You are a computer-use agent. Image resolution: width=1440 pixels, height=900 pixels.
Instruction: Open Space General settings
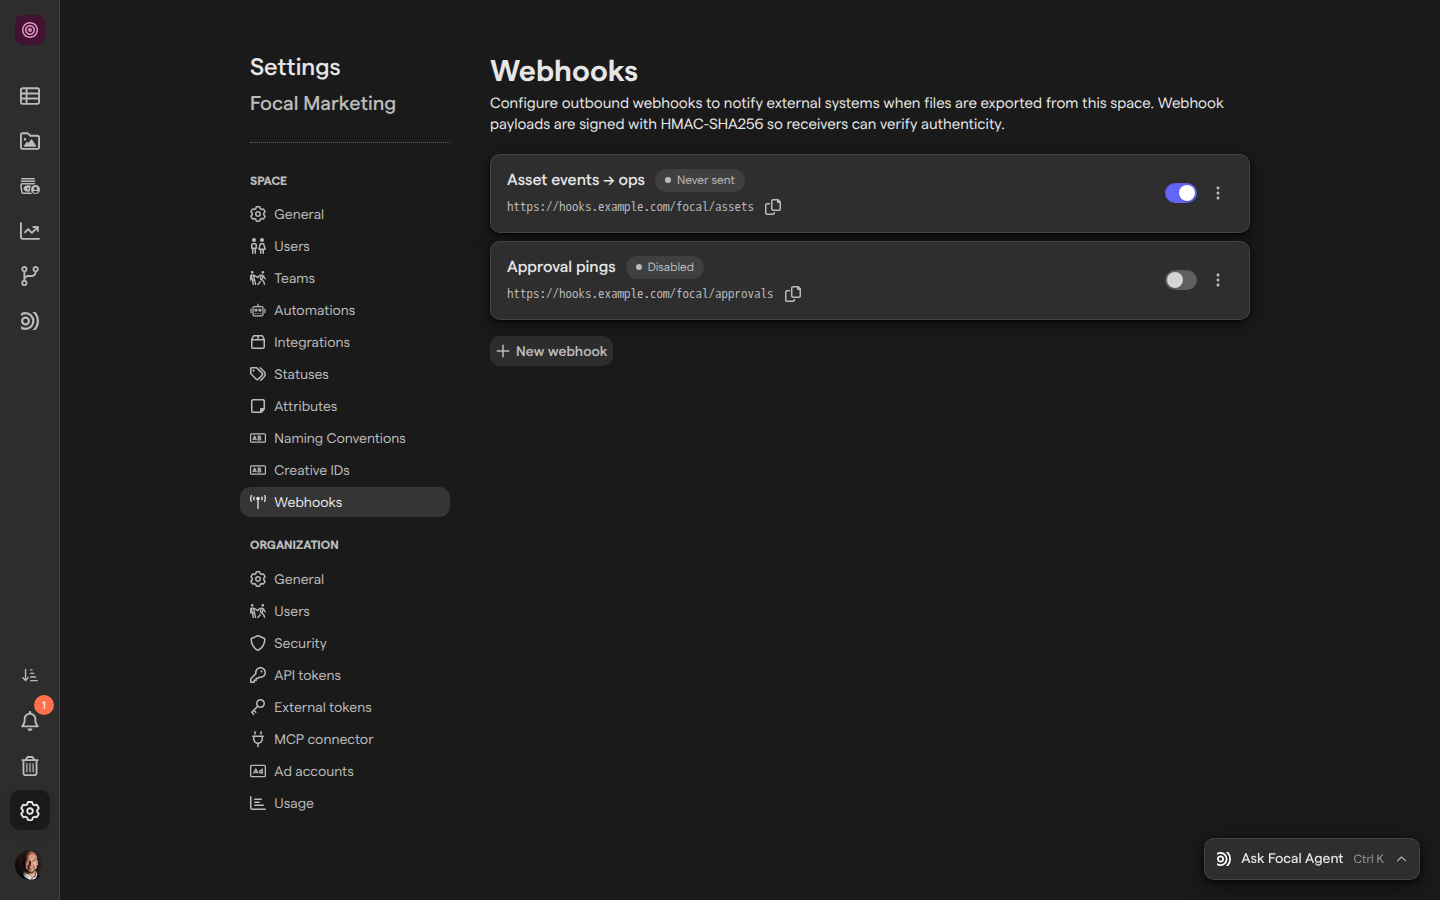click(x=345, y=214)
